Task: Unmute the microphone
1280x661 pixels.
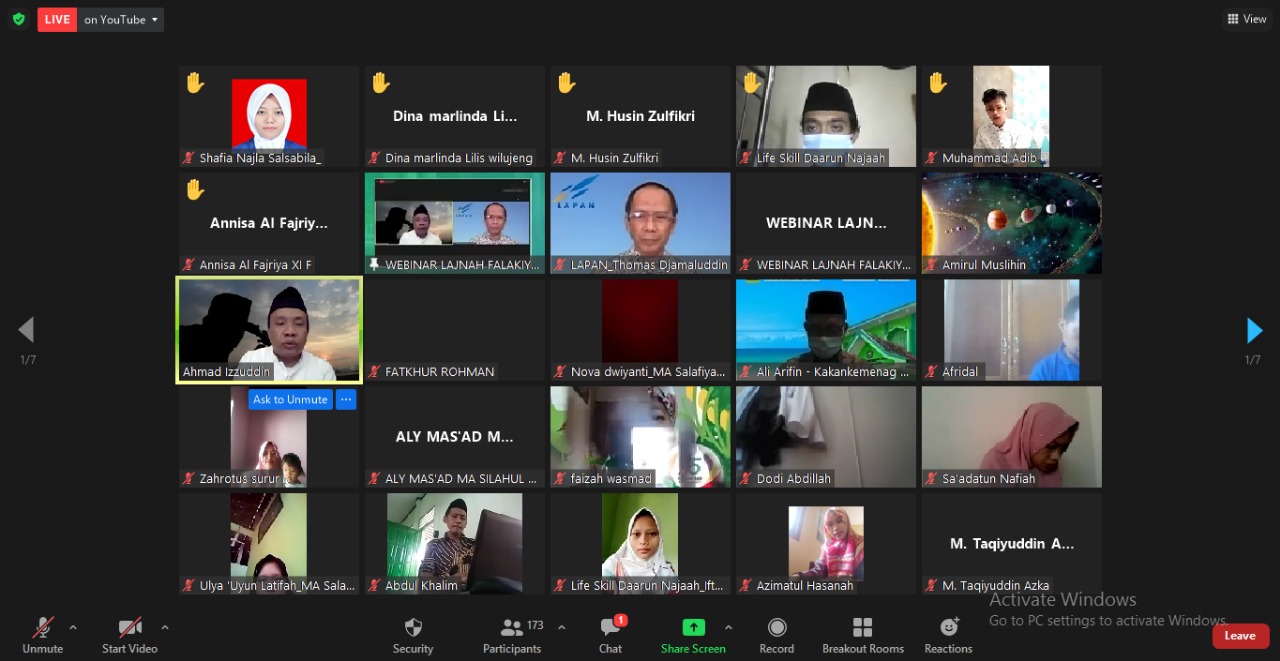Action: click(x=42, y=628)
